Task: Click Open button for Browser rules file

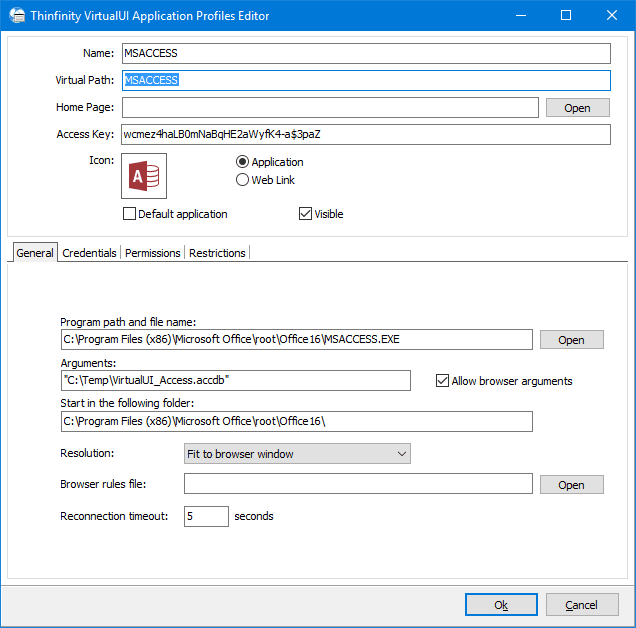Action: (x=572, y=485)
